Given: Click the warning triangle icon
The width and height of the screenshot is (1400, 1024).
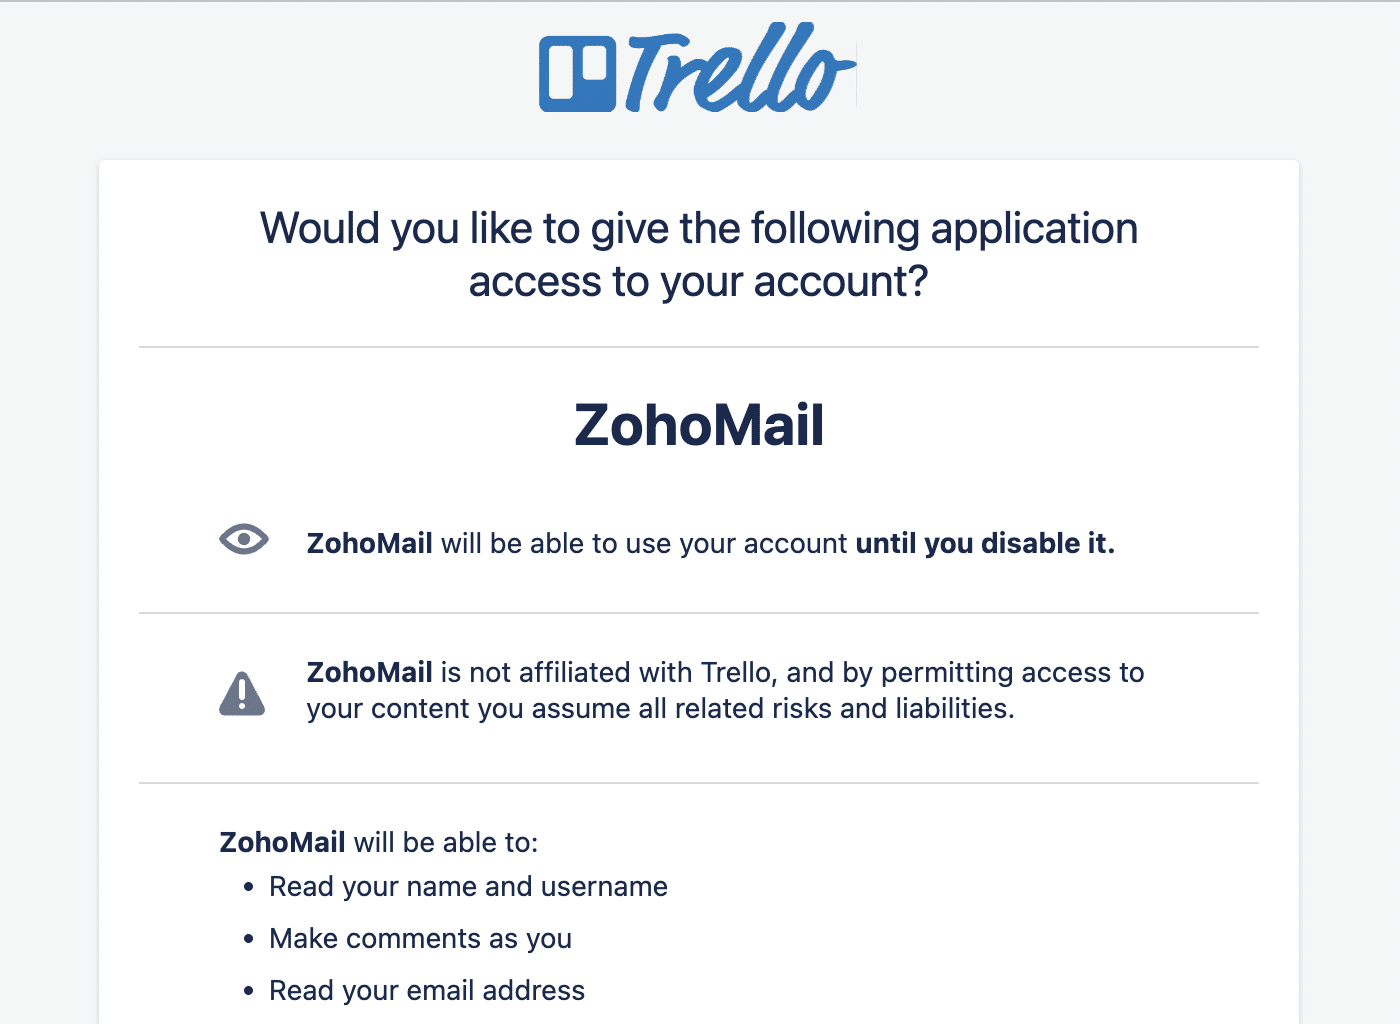Looking at the screenshot, I should tap(242, 693).
